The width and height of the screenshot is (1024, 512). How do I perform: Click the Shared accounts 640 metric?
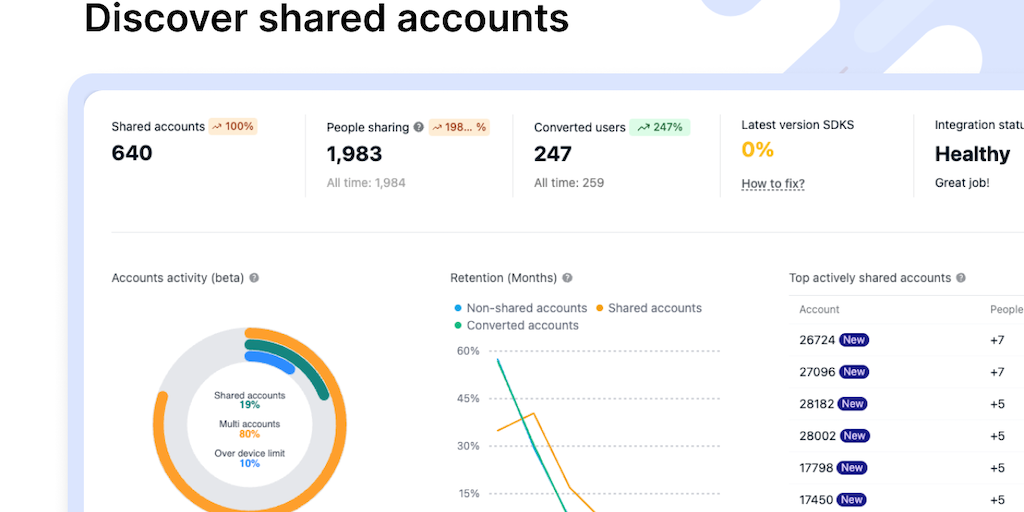click(132, 154)
